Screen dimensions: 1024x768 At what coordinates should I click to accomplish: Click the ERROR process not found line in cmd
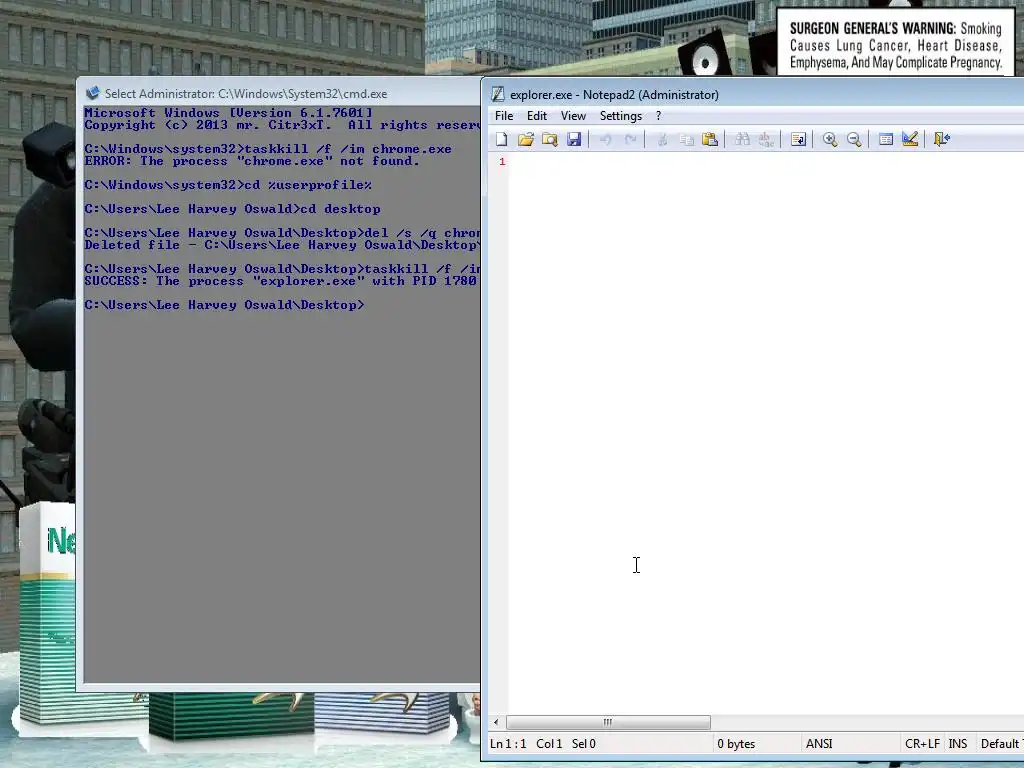point(251,161)
